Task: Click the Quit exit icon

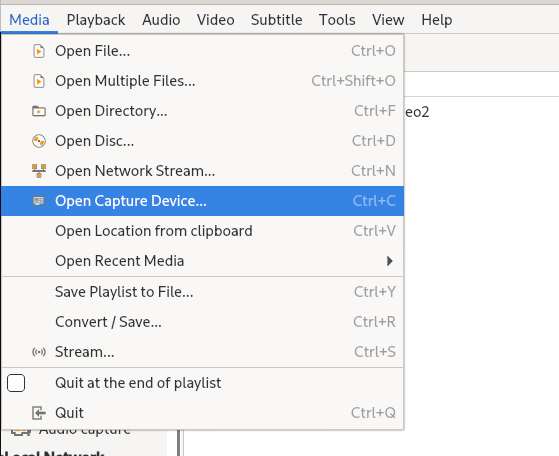Action: coord(39,413)
